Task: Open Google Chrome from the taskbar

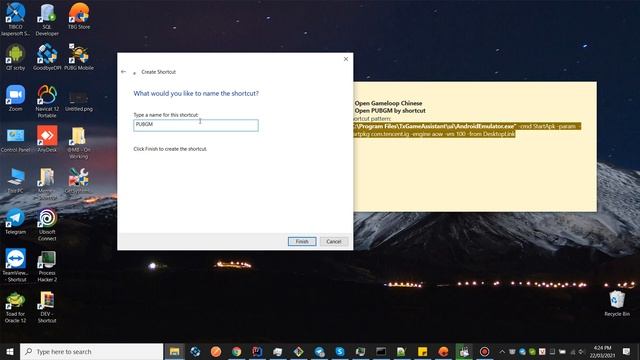Action: click(x=236, y=351)
